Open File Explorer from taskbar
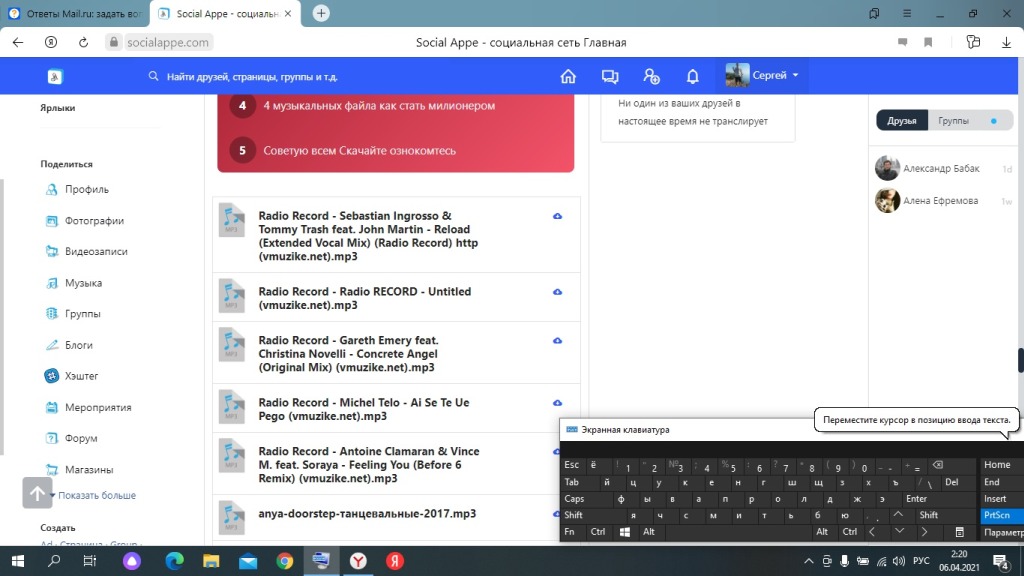The width and height of the screenshot is (1024, 576). [x=211, y=561]
